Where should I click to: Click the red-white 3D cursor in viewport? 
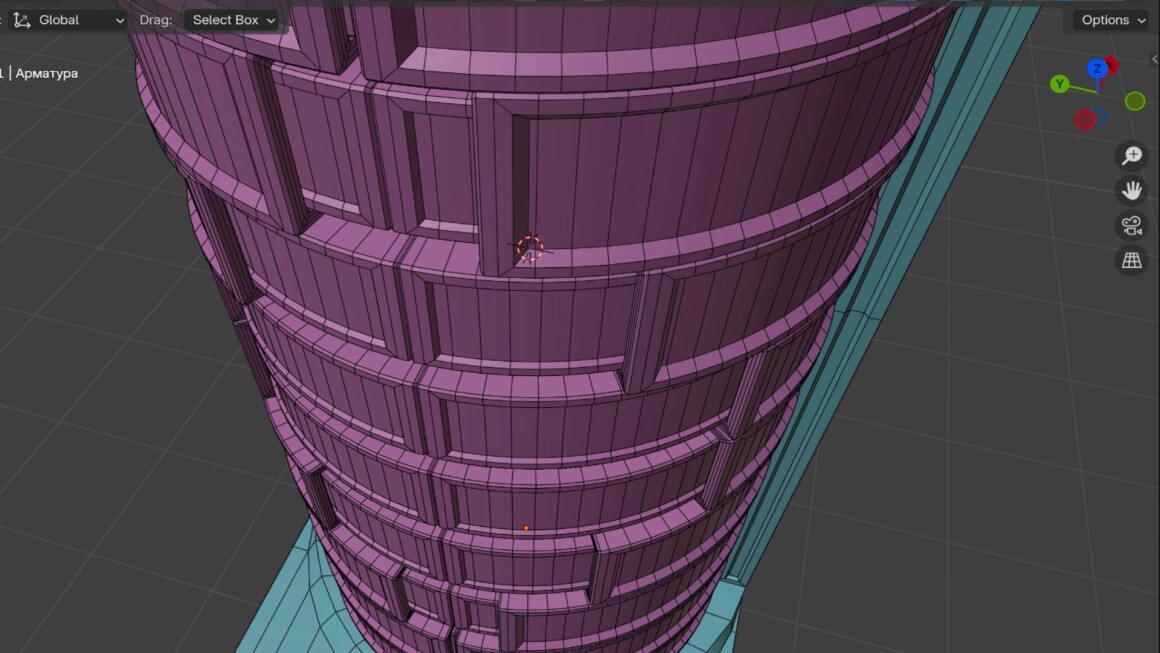530,248
